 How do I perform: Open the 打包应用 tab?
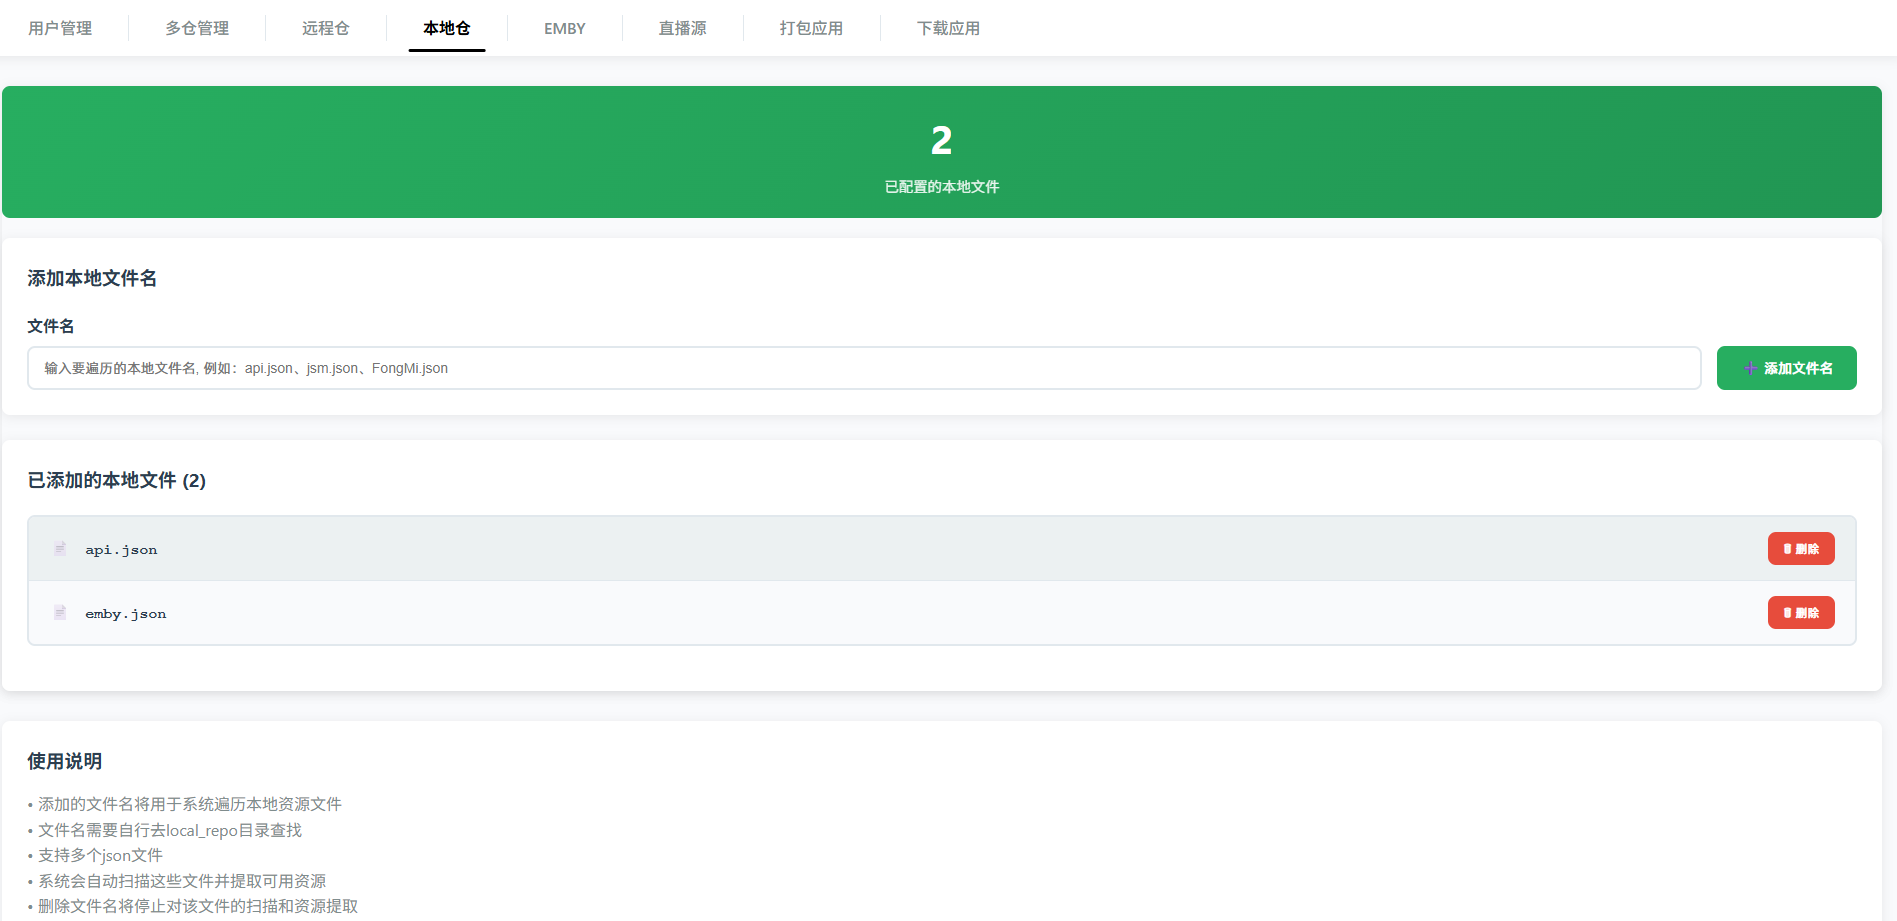pos(812,28)
